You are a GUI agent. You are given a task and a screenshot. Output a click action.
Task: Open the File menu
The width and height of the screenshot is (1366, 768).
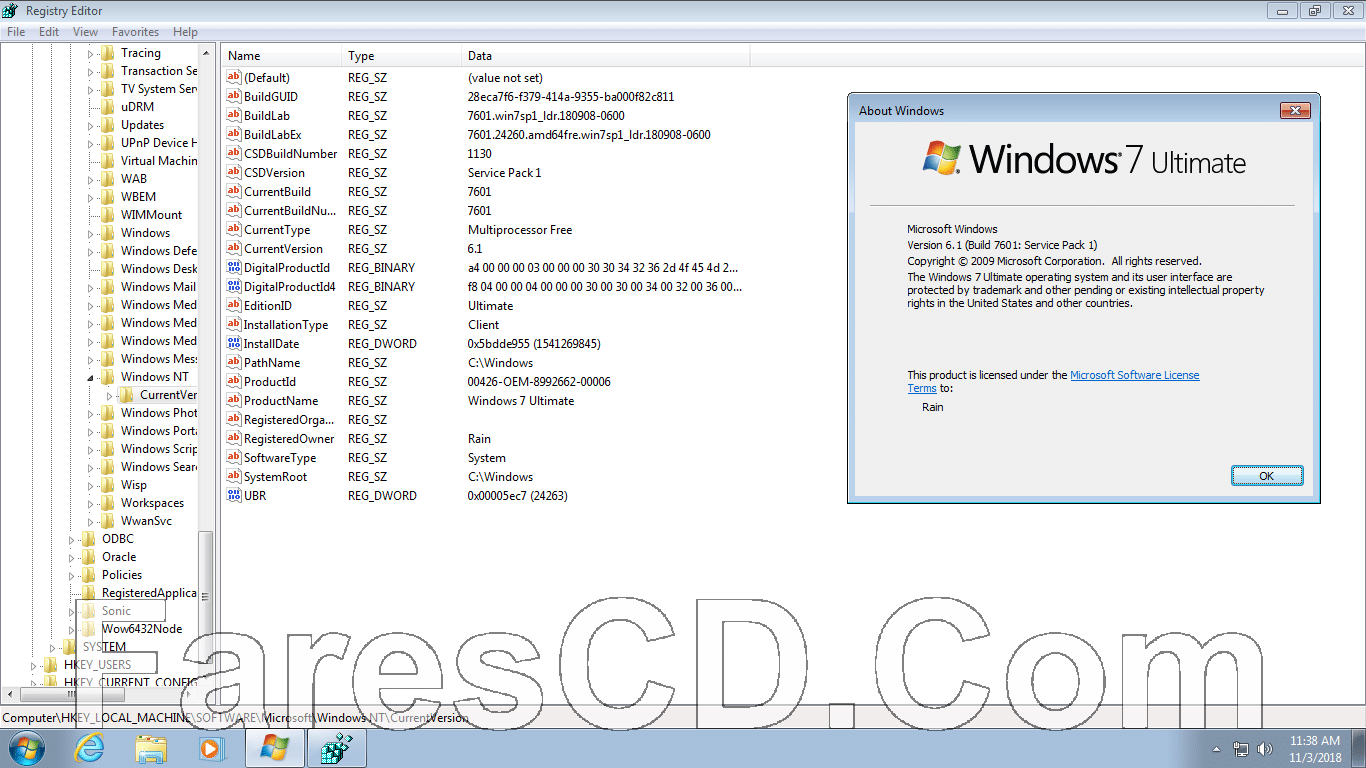click(x=16, y=32)
